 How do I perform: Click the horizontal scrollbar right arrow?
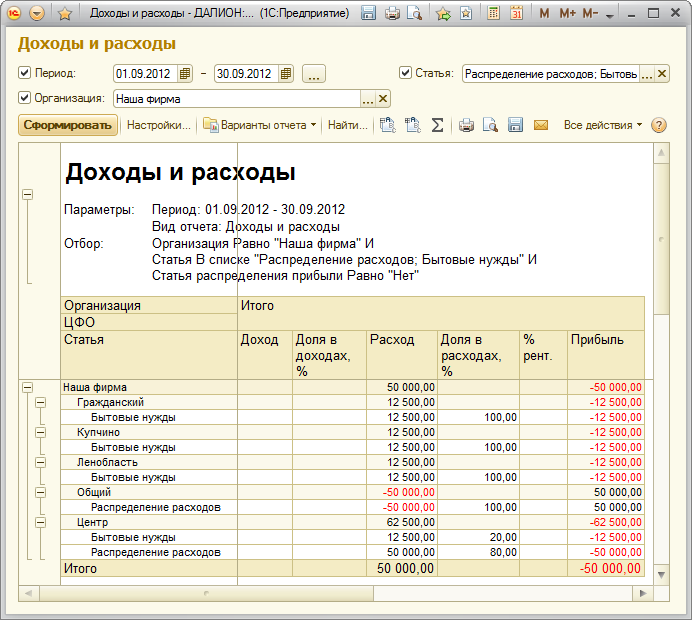[643, 594]
